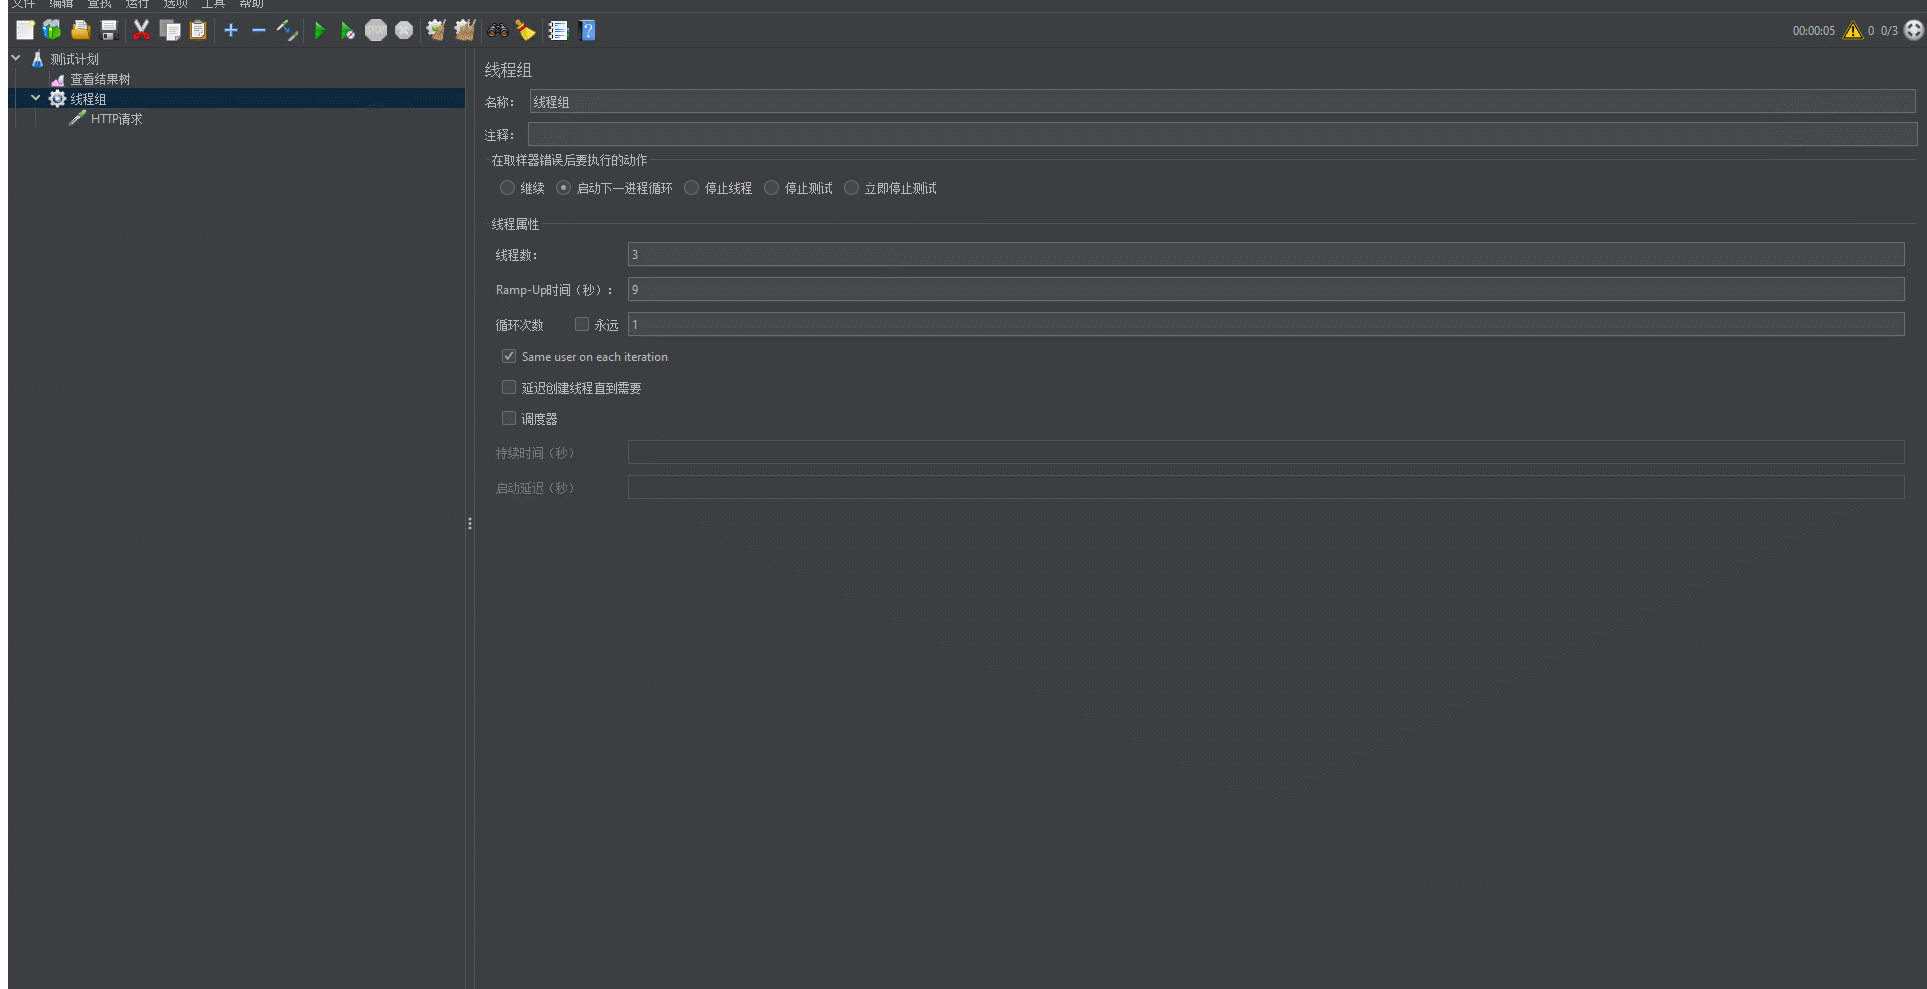Click the Ramp-Up时间 input field
The height and width of the screenshot is (989, 1927).
click(x=1265, y=290)
